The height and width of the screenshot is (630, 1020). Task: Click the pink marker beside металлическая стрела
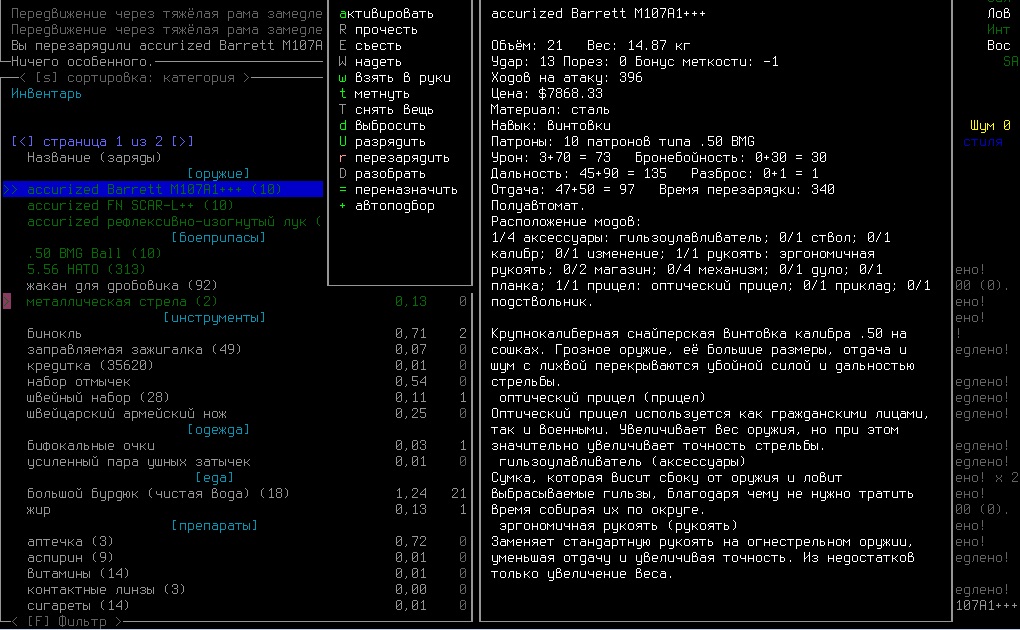(7, 301)
